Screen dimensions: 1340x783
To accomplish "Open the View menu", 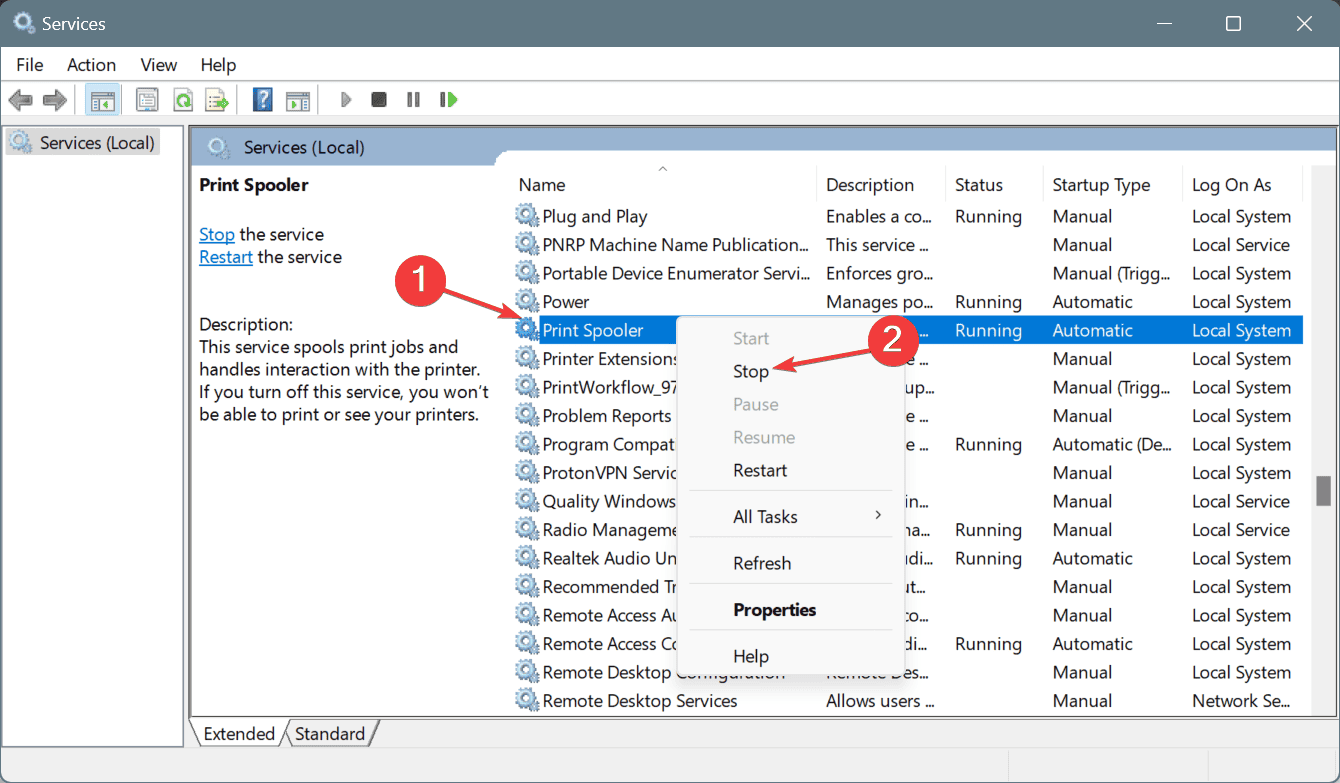I will pyautogui.click(x=158, y=64).
